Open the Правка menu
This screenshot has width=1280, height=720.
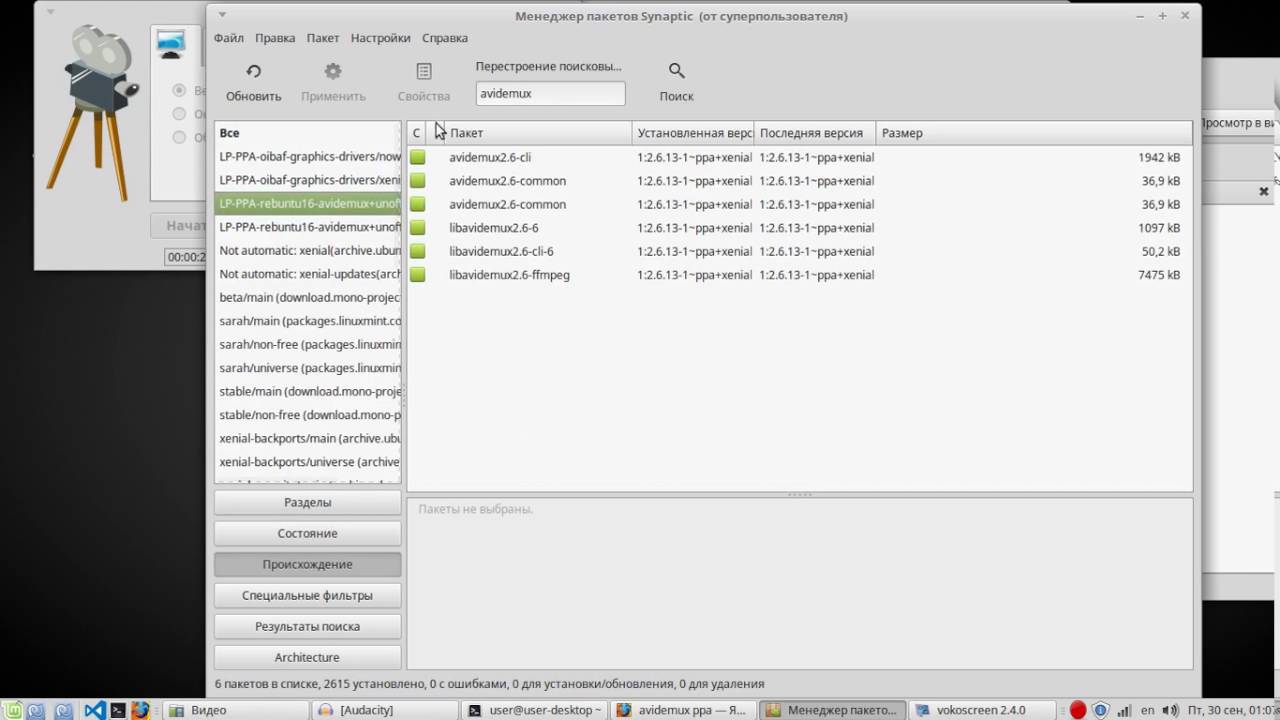click(275, 38)
